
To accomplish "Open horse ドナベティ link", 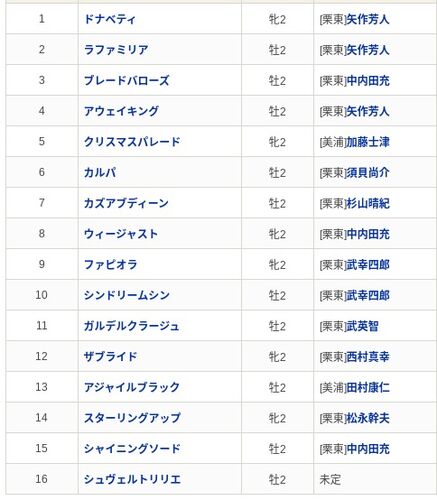I will click(110, 19).
